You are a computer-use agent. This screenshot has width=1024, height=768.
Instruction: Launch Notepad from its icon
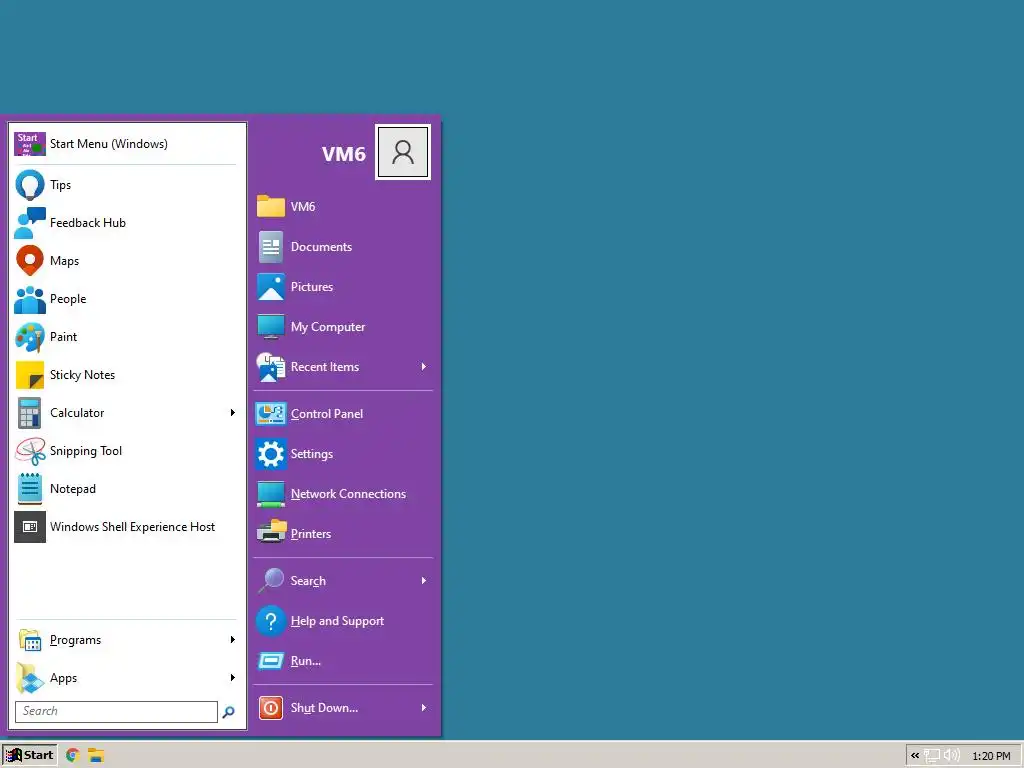coord(30,488)
